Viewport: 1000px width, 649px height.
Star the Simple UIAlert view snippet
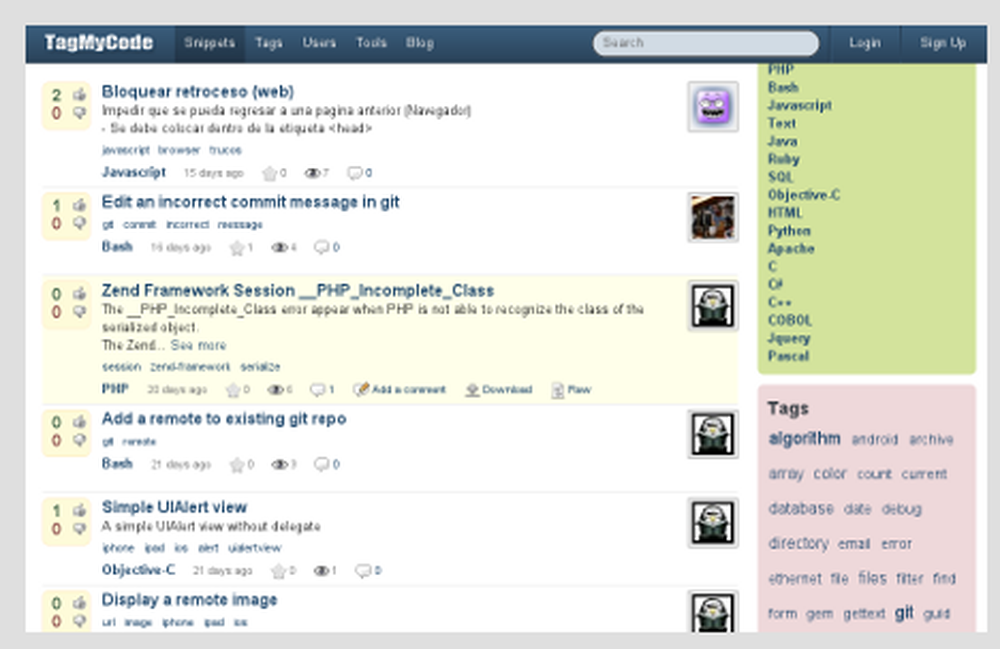[278, 571]
